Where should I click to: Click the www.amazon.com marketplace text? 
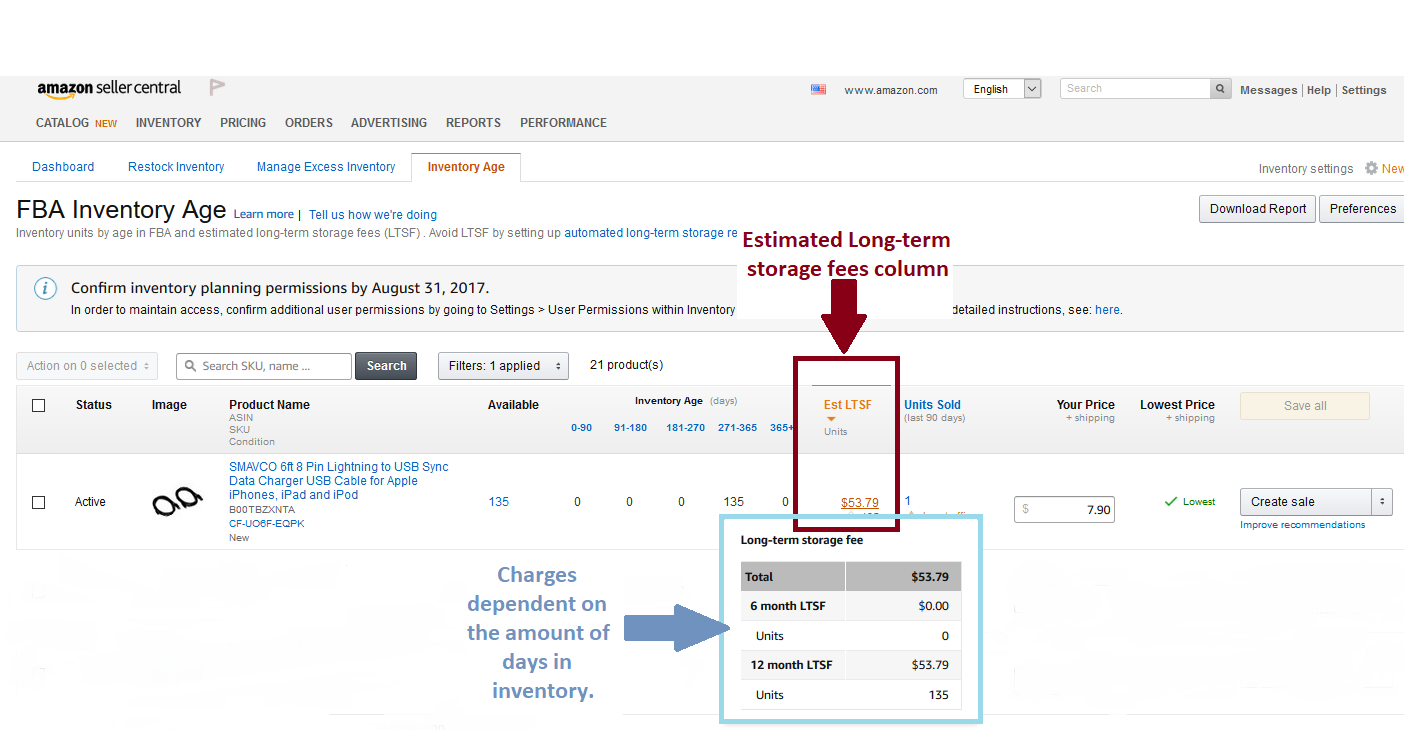pos(891,90)
